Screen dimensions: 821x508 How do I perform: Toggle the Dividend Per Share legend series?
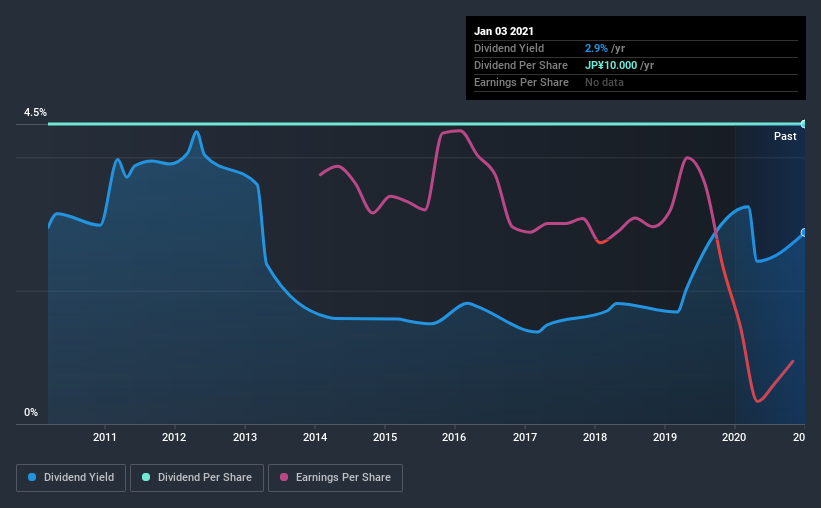197,478
